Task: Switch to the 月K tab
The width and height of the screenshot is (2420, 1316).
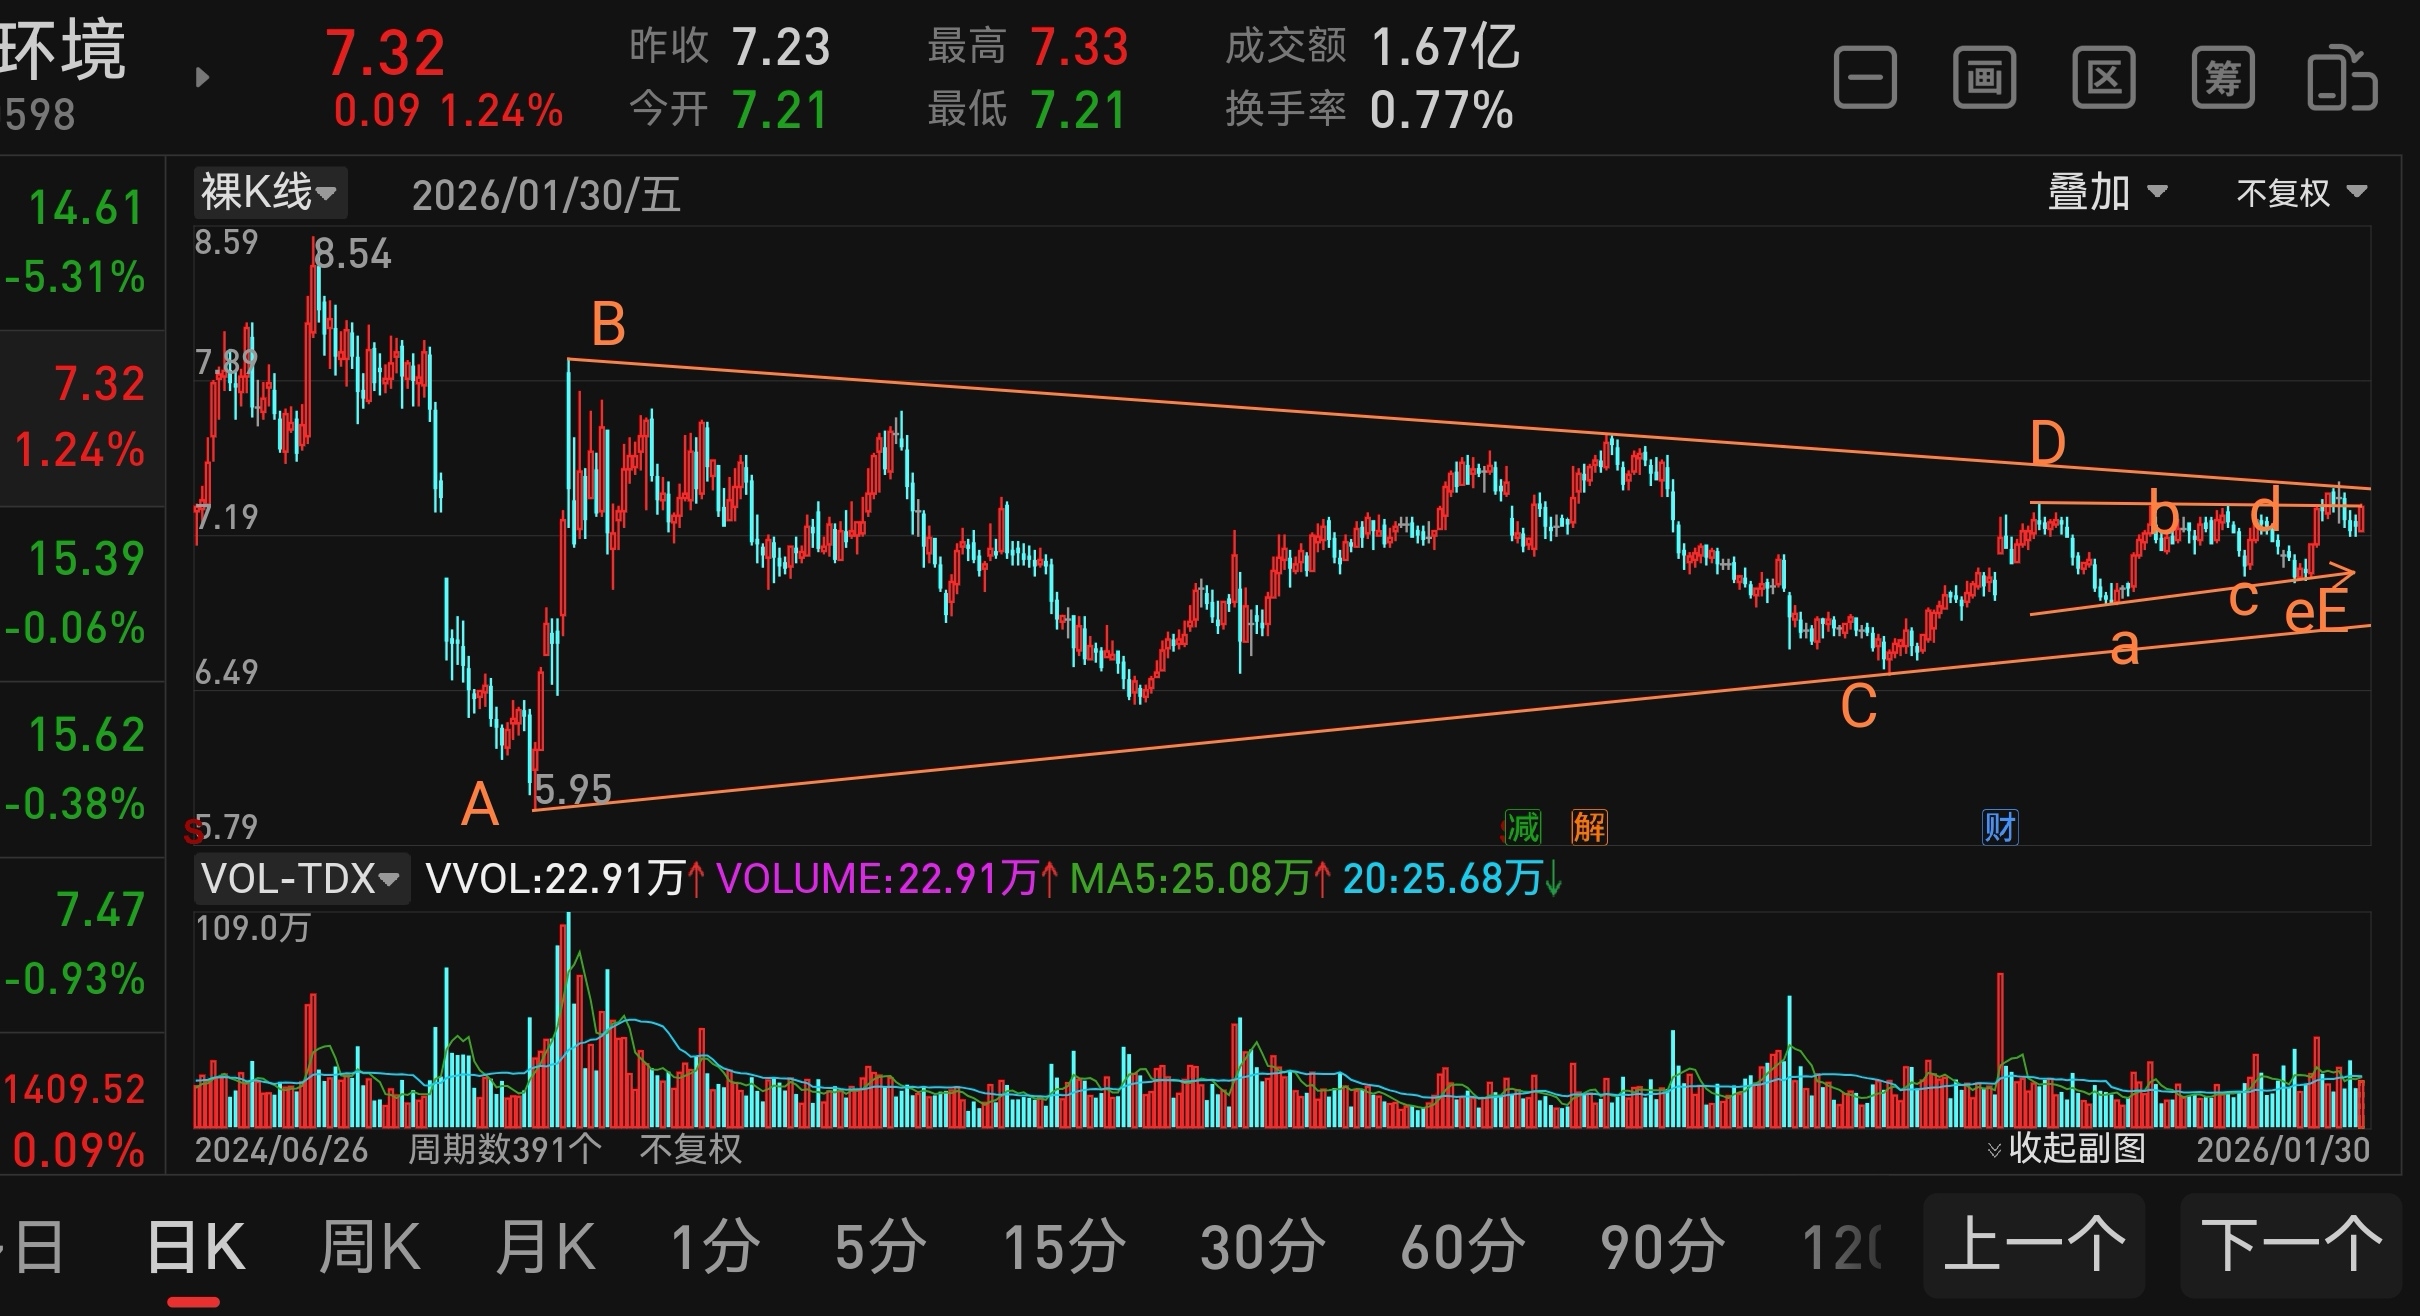Action: 546,1248
